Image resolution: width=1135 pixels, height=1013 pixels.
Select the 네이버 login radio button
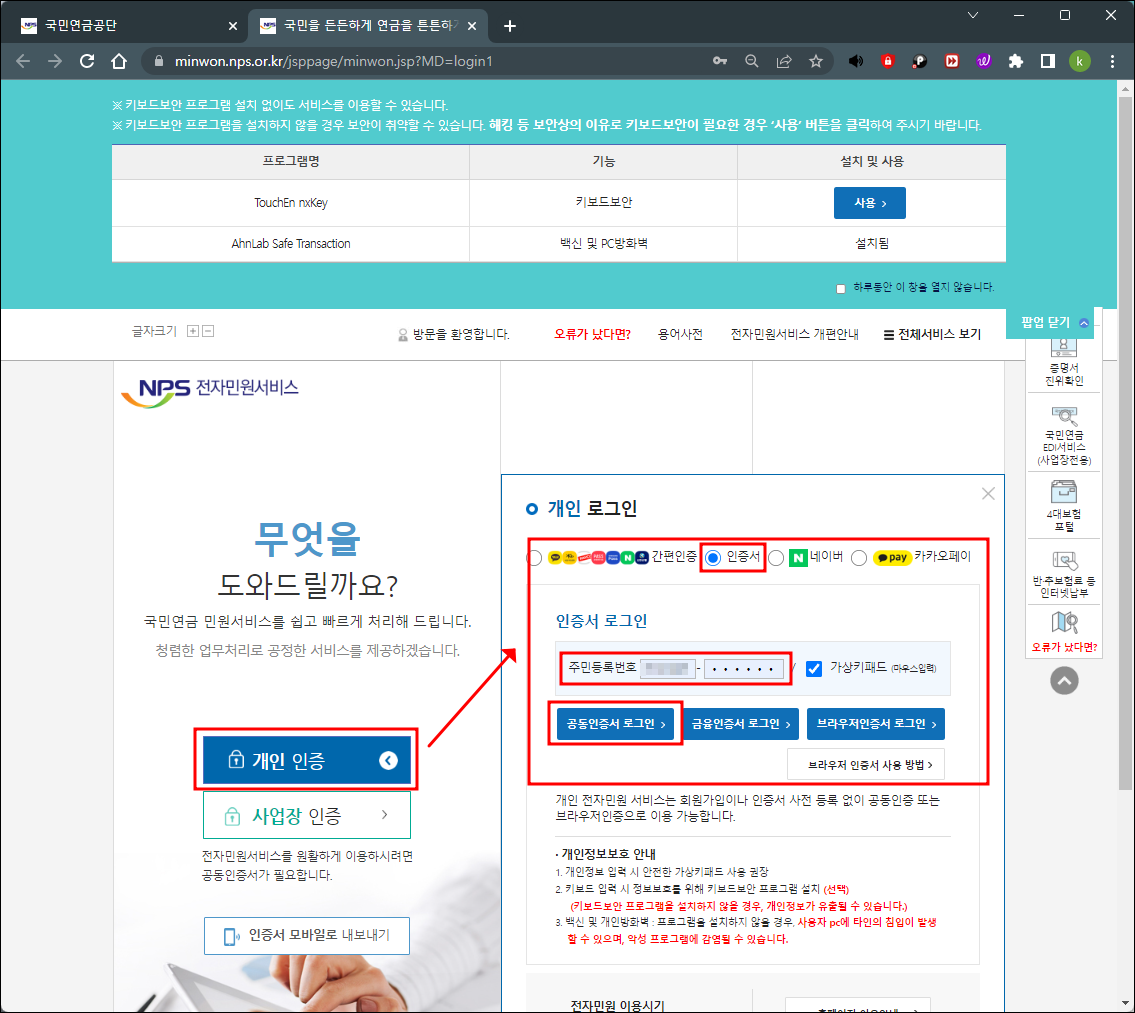click(x=775, y=558)
